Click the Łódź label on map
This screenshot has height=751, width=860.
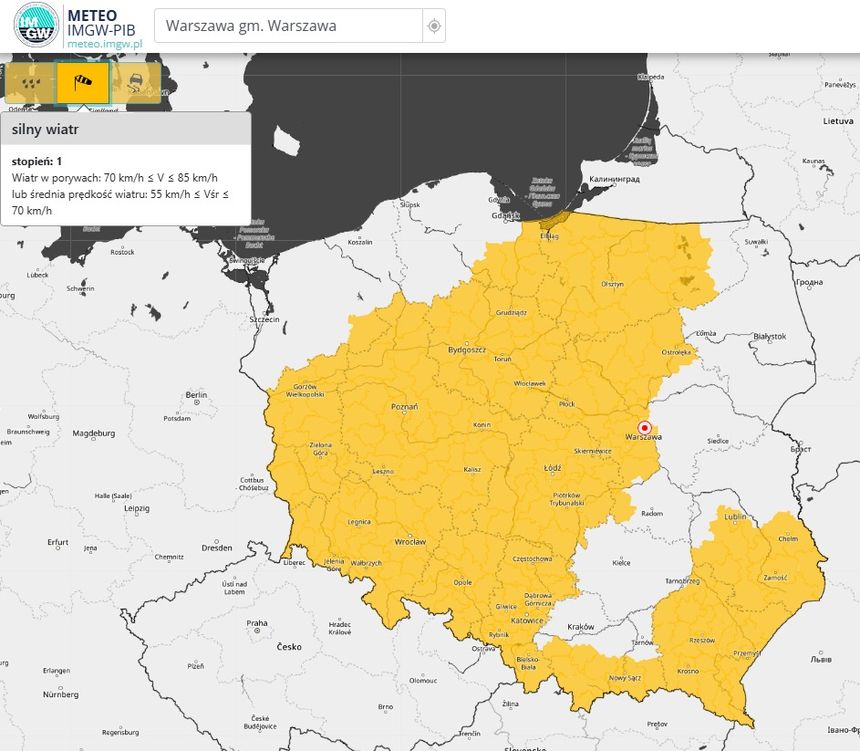pyautogui.click(x=552, y=468)
